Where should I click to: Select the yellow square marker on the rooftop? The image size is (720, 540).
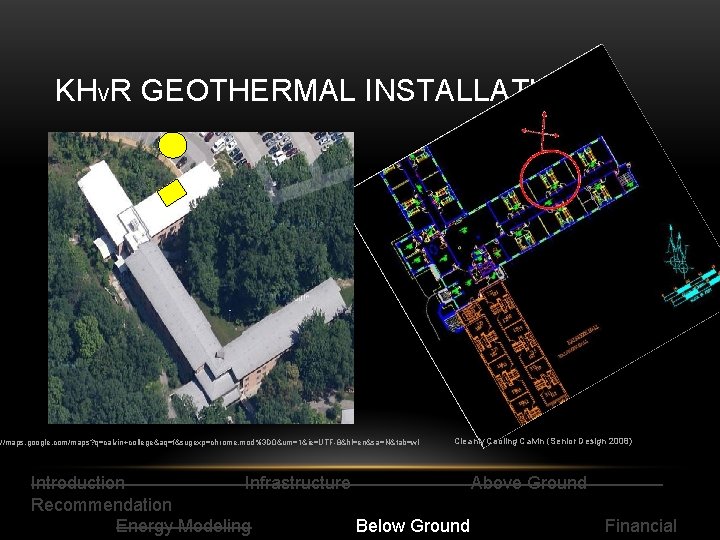click(172, 192)
